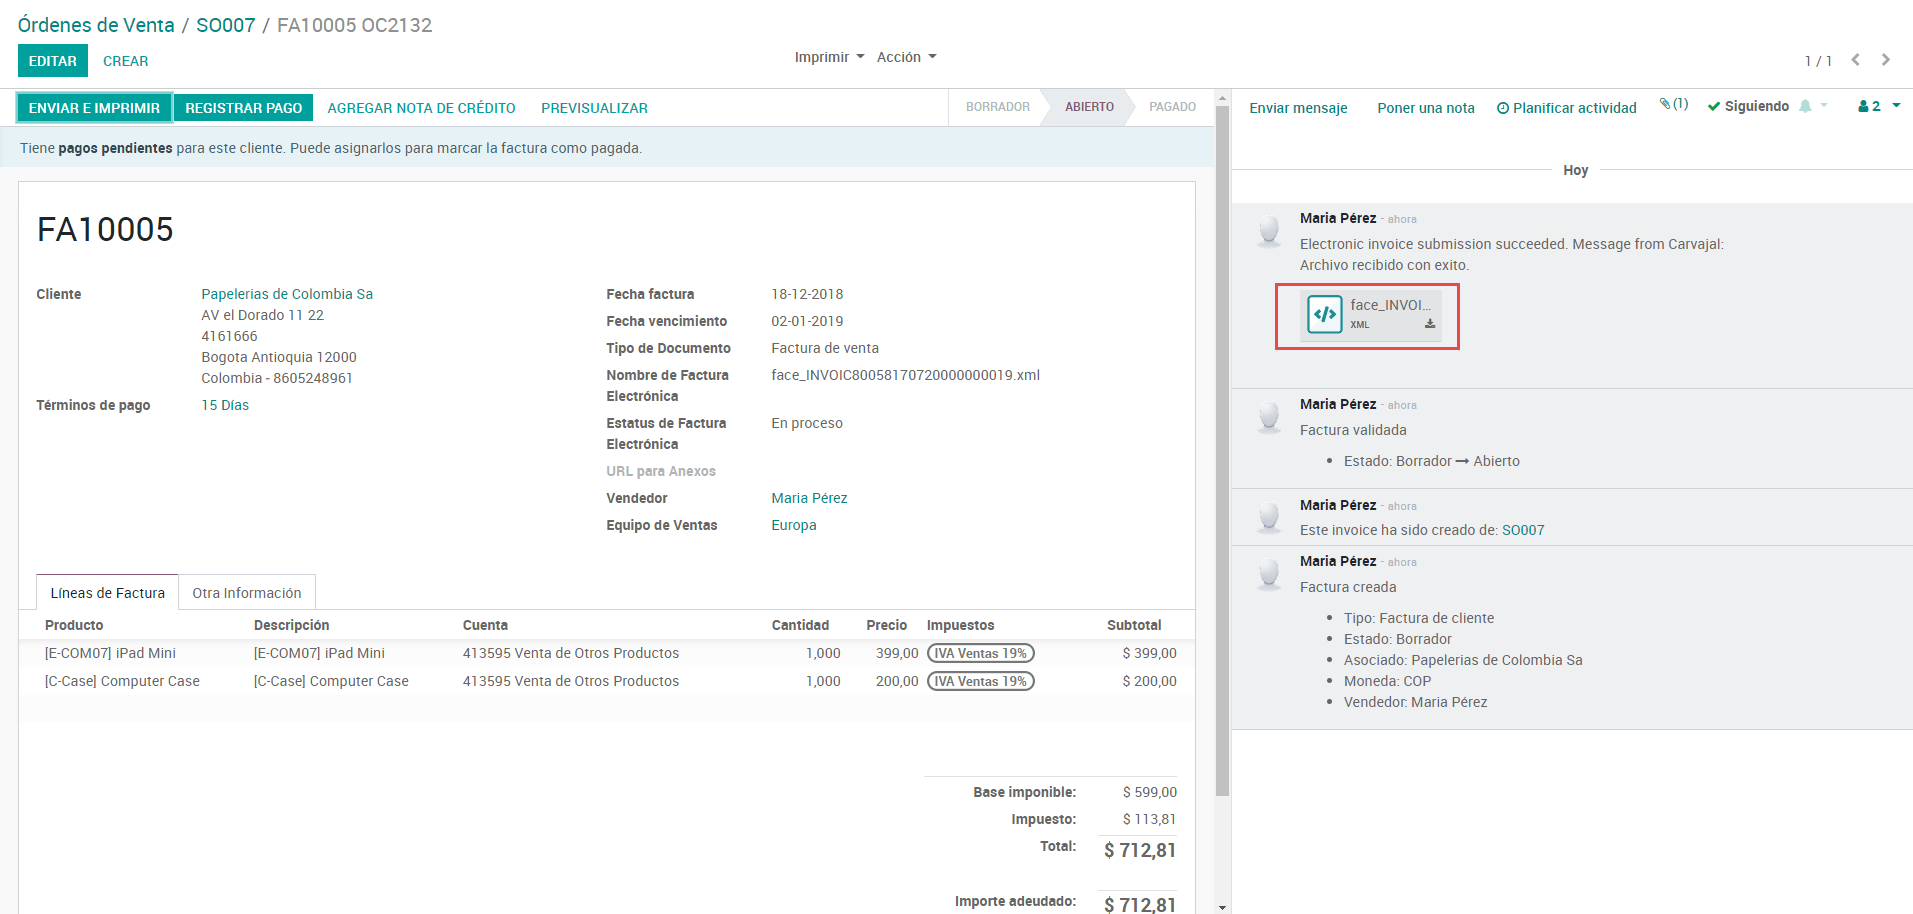Expand the followers count dropdown
1913x914 pixels.
(1879, 106)
